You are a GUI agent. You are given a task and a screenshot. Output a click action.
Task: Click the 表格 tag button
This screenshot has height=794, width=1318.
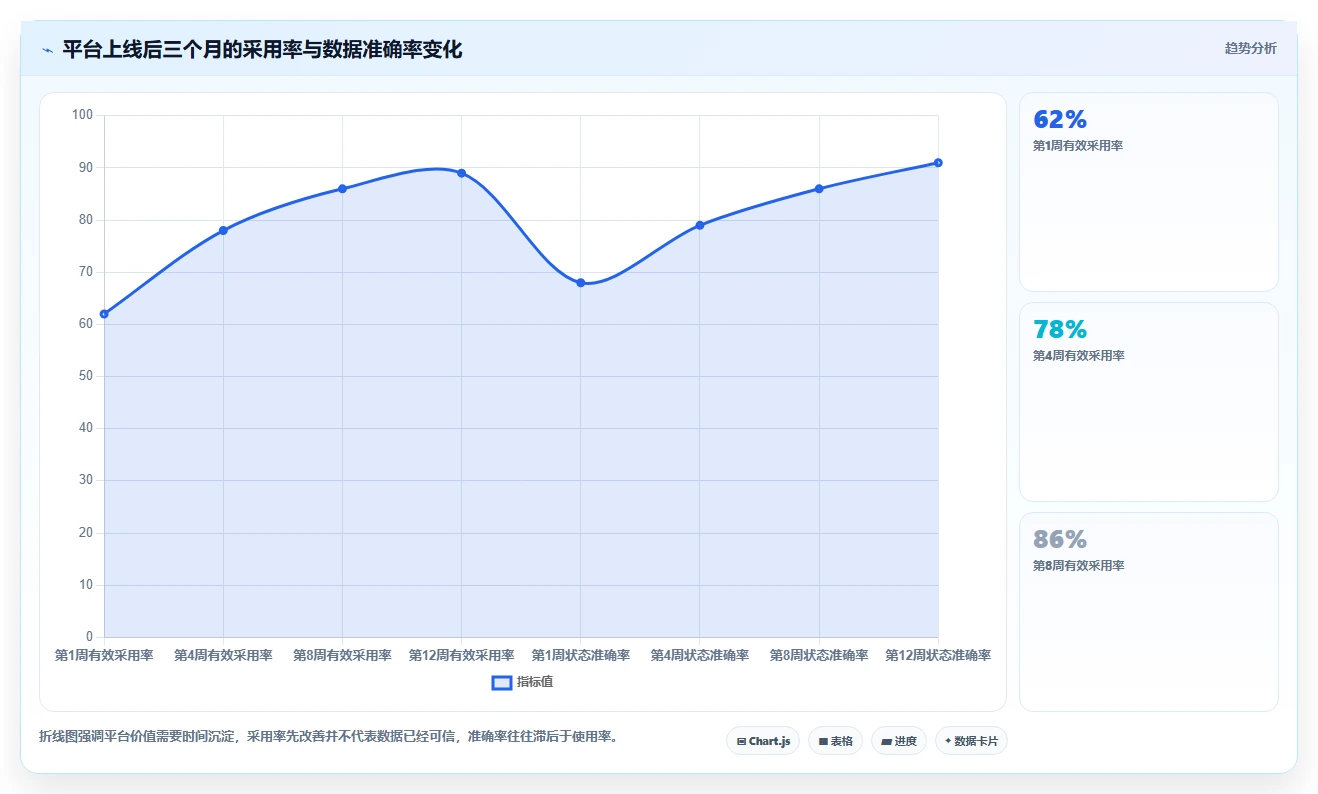(835, 741)
